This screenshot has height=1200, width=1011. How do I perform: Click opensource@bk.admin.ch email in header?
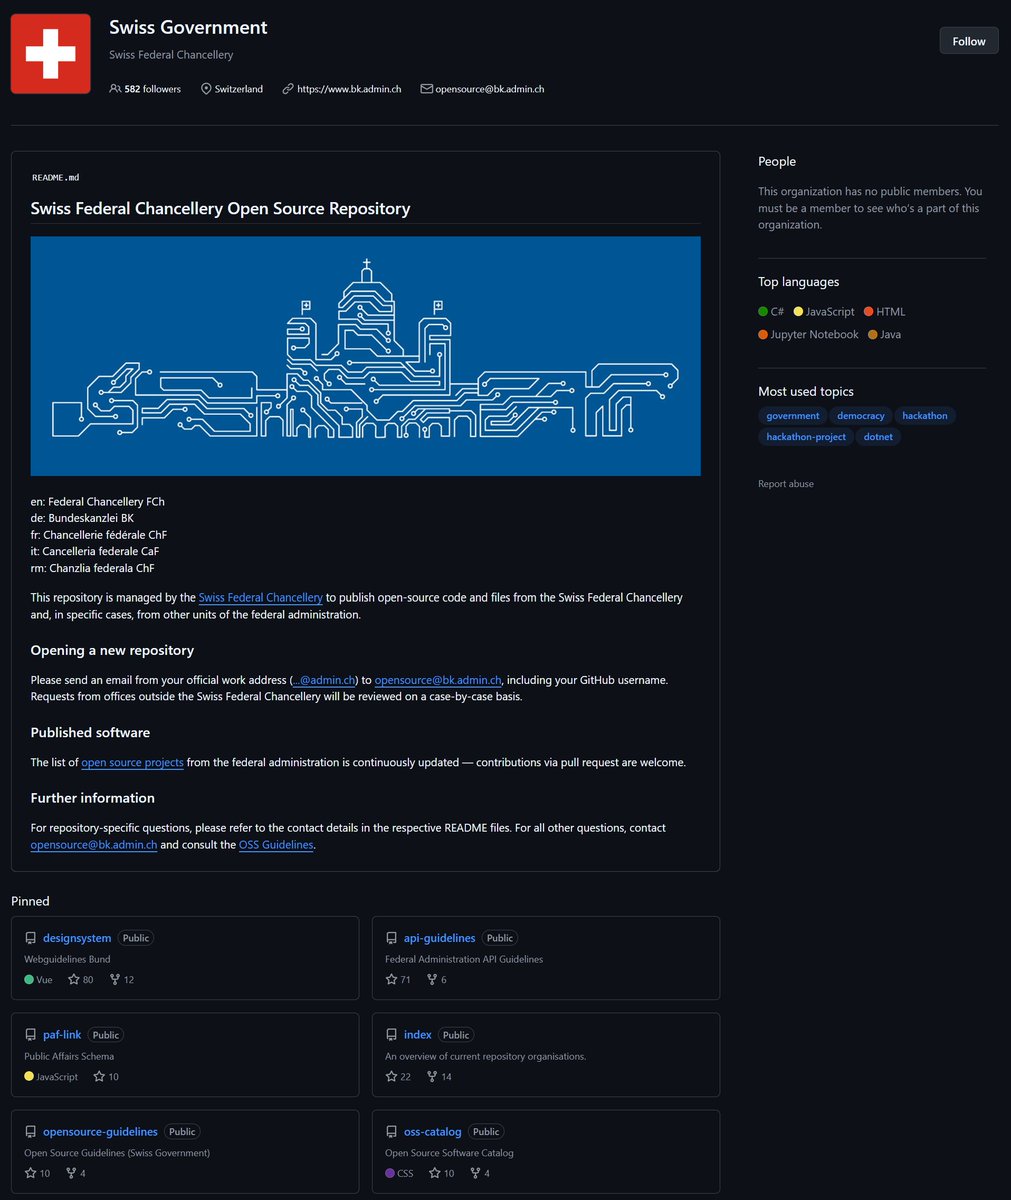click(x=490, y=89)
